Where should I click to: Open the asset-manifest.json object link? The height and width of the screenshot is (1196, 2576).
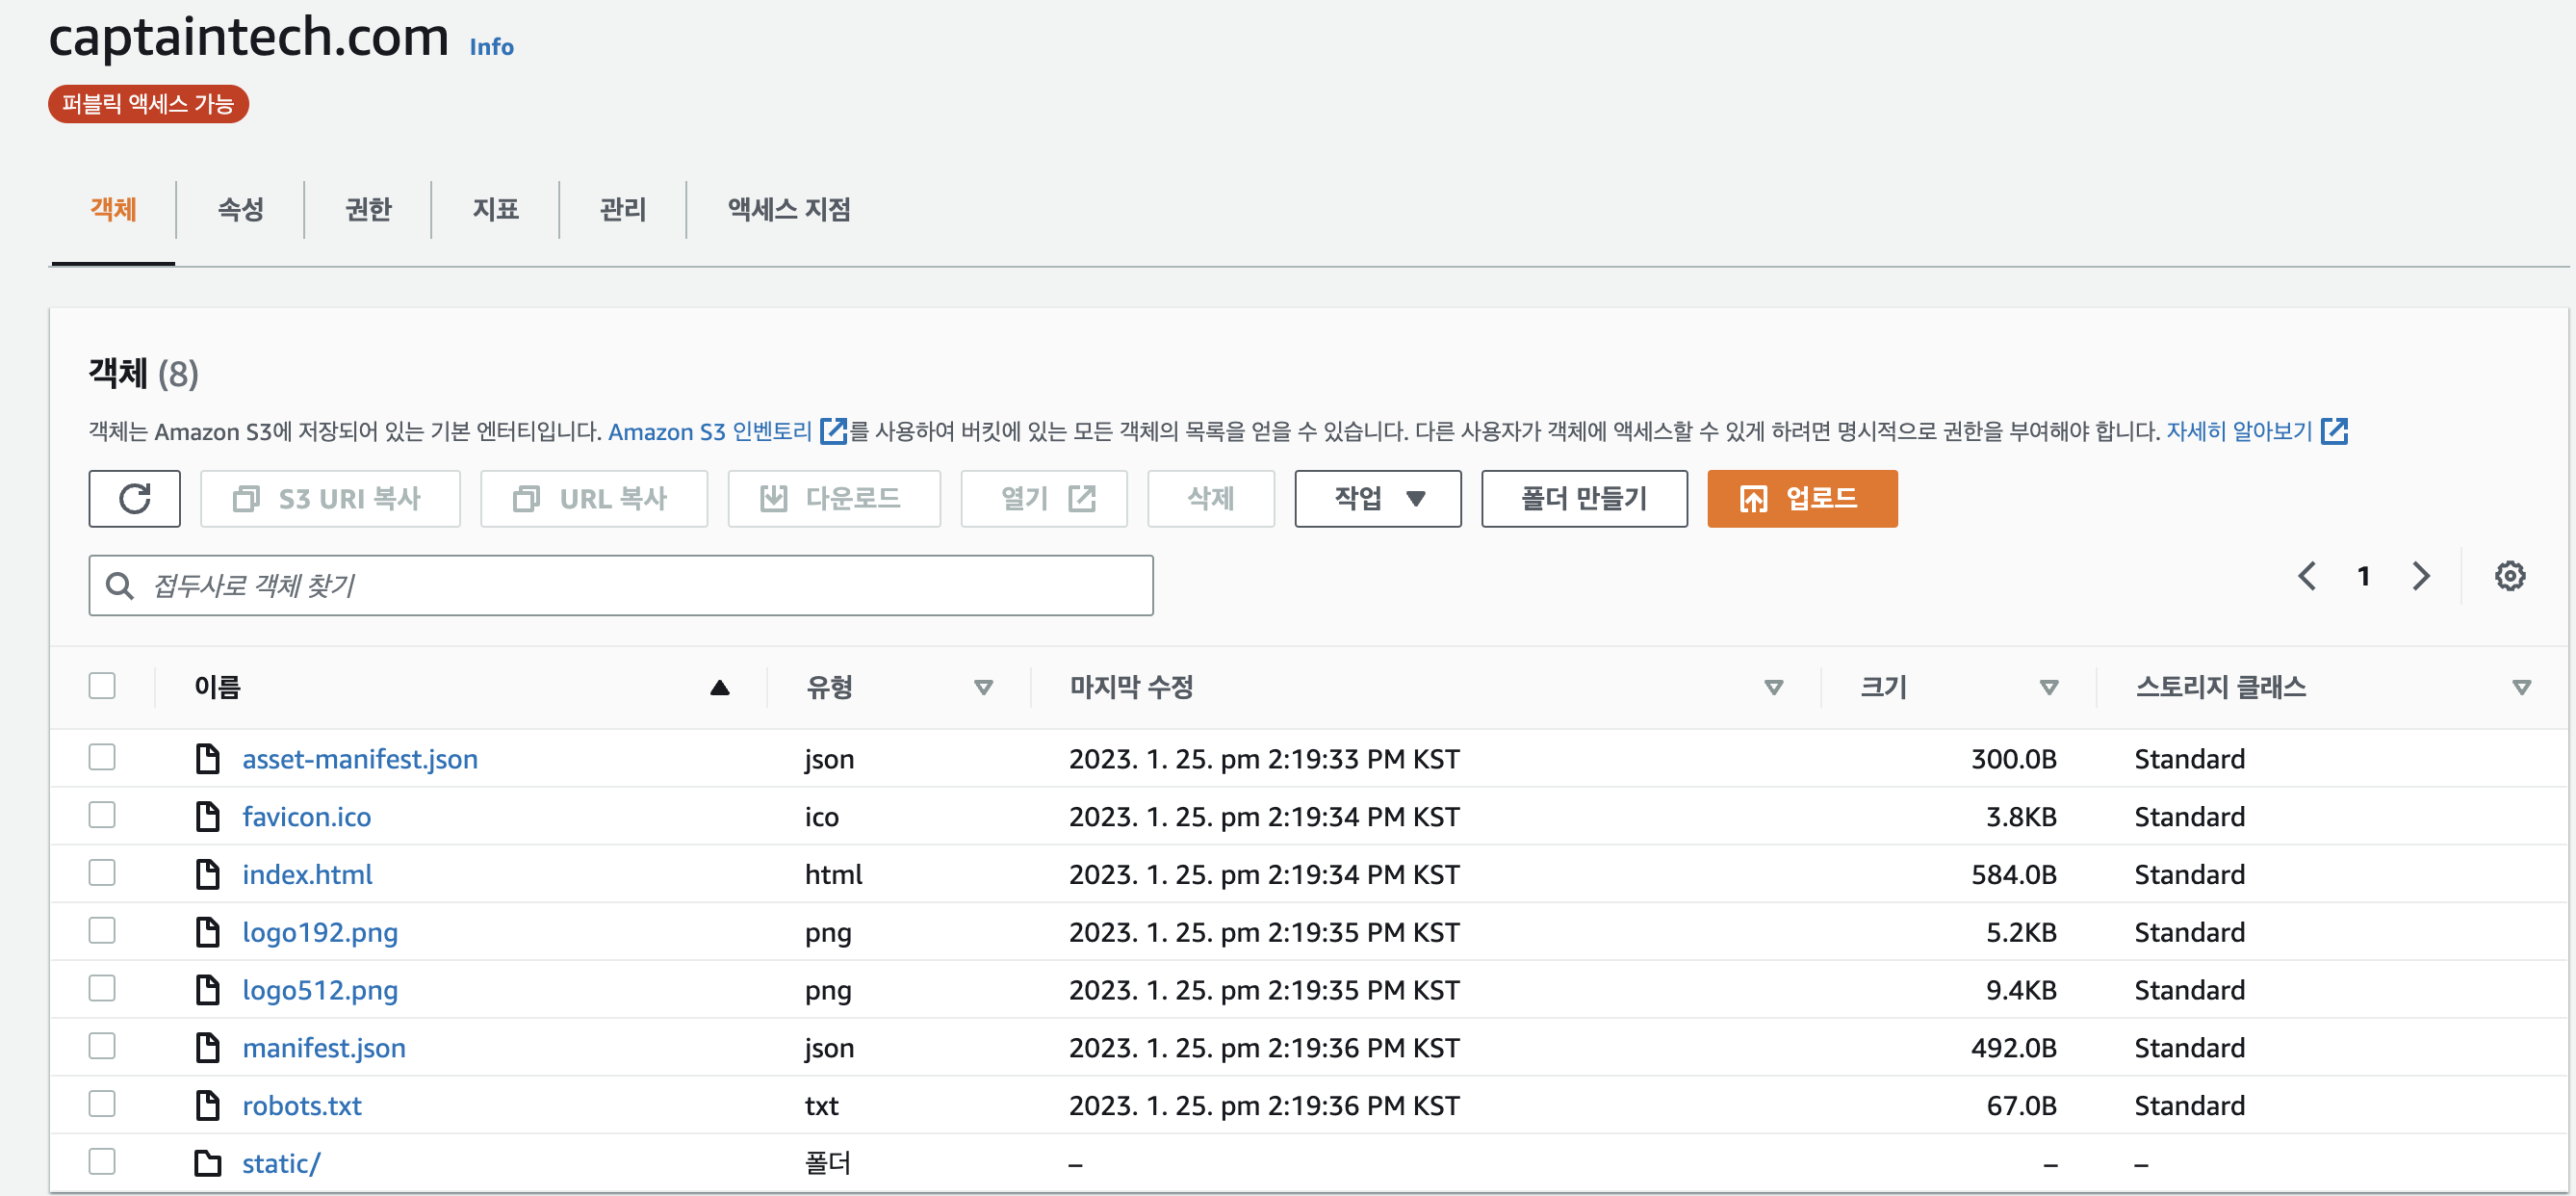(x=360, y=759)
